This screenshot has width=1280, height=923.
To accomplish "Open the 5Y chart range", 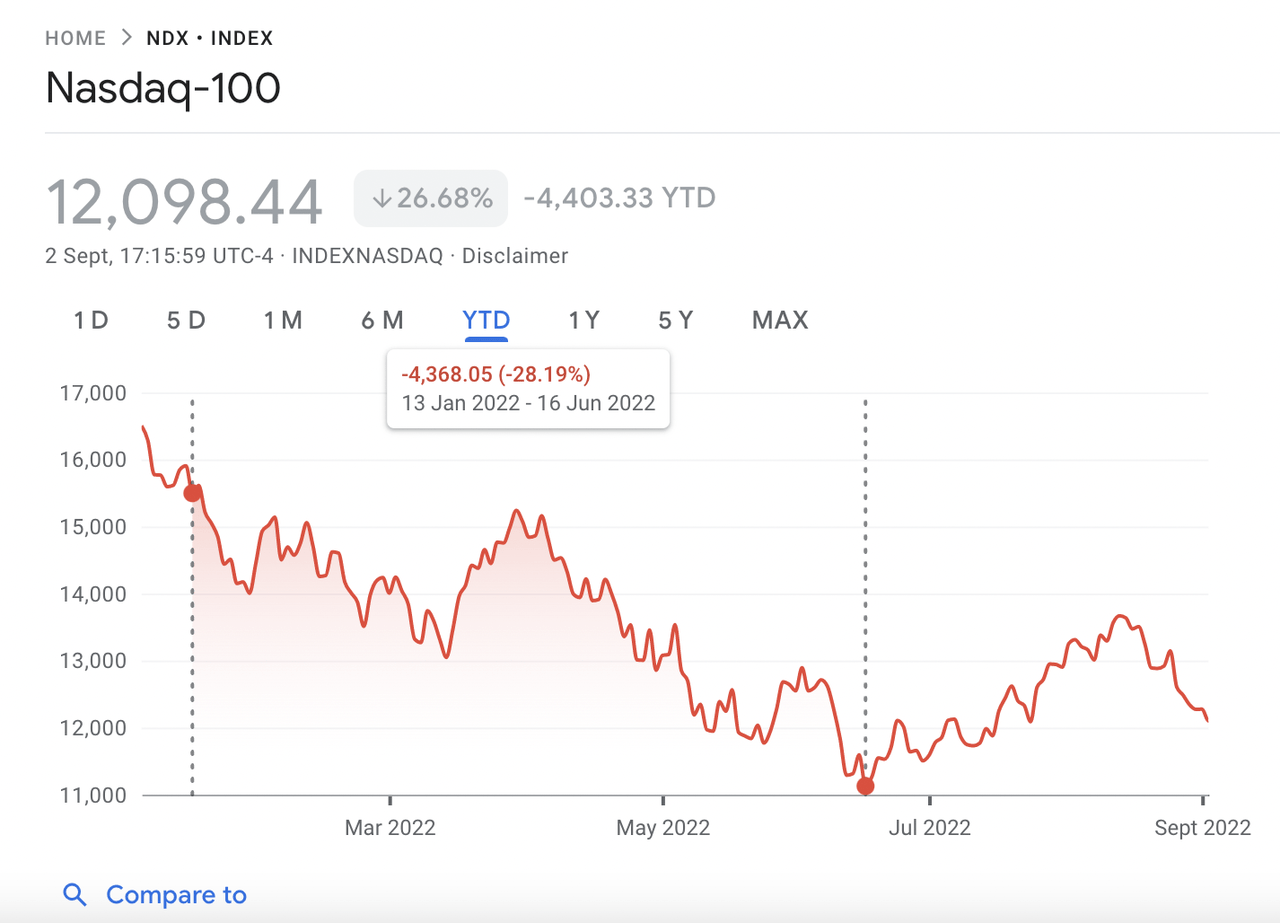I will point(675,321).
